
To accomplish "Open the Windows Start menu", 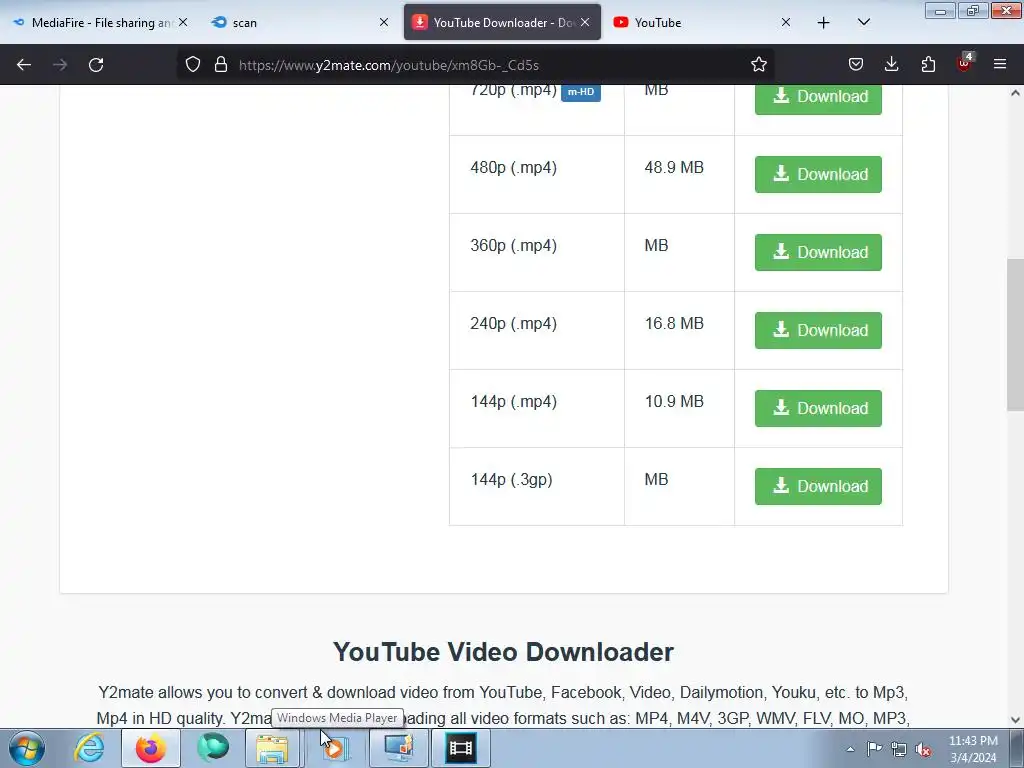I will point(27,748).
